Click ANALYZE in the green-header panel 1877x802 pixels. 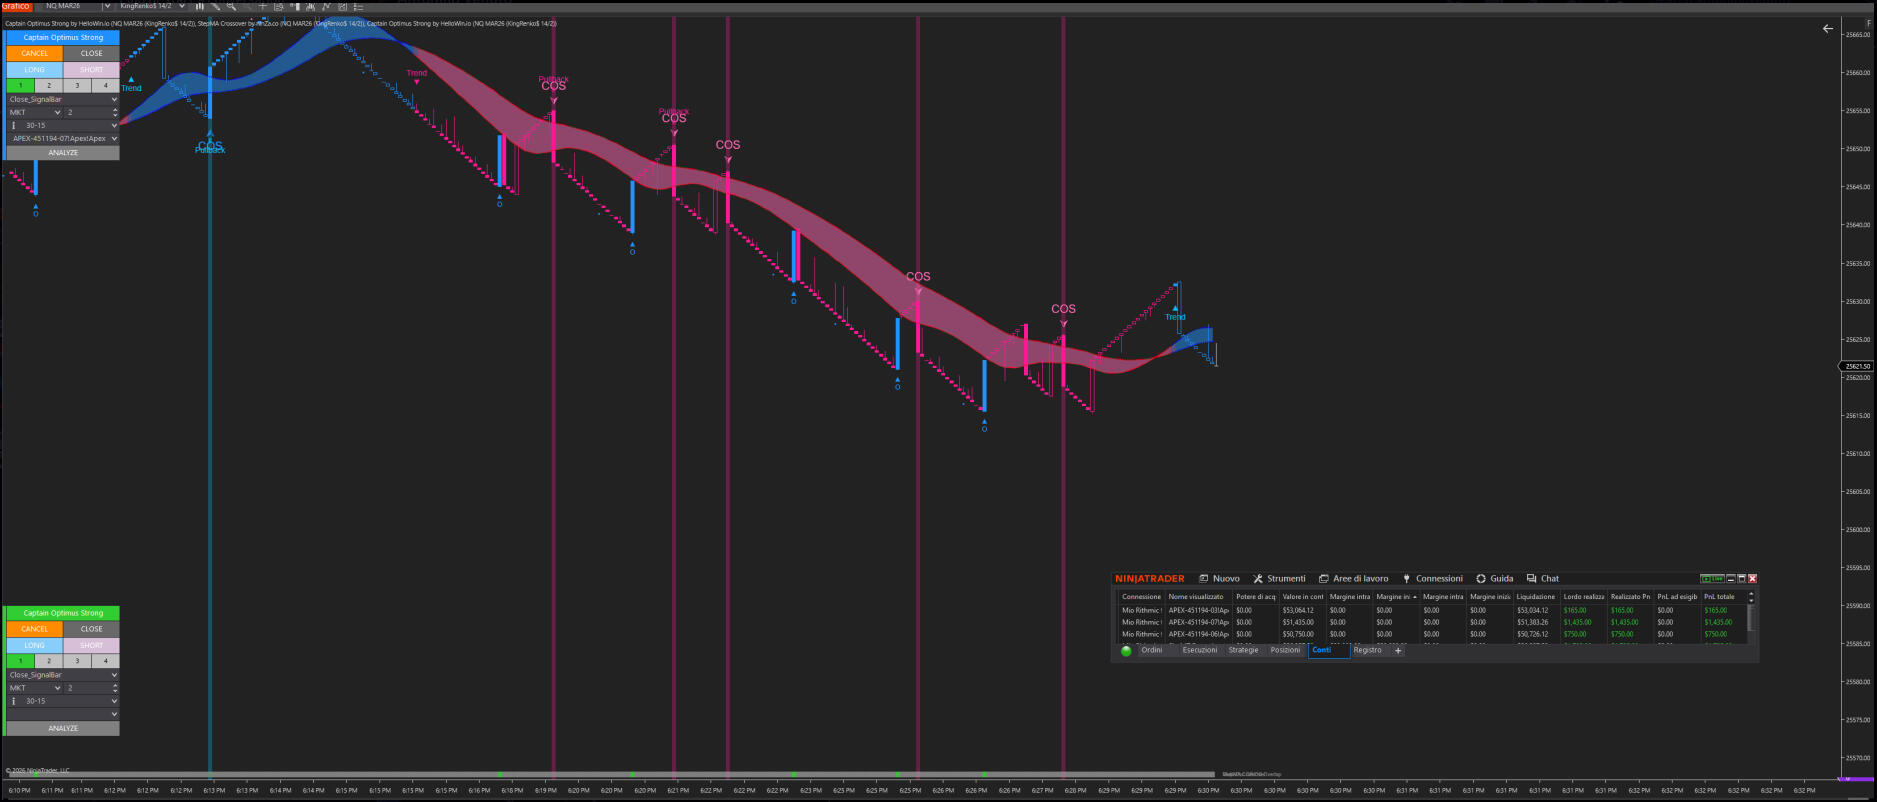click(63, 728)
